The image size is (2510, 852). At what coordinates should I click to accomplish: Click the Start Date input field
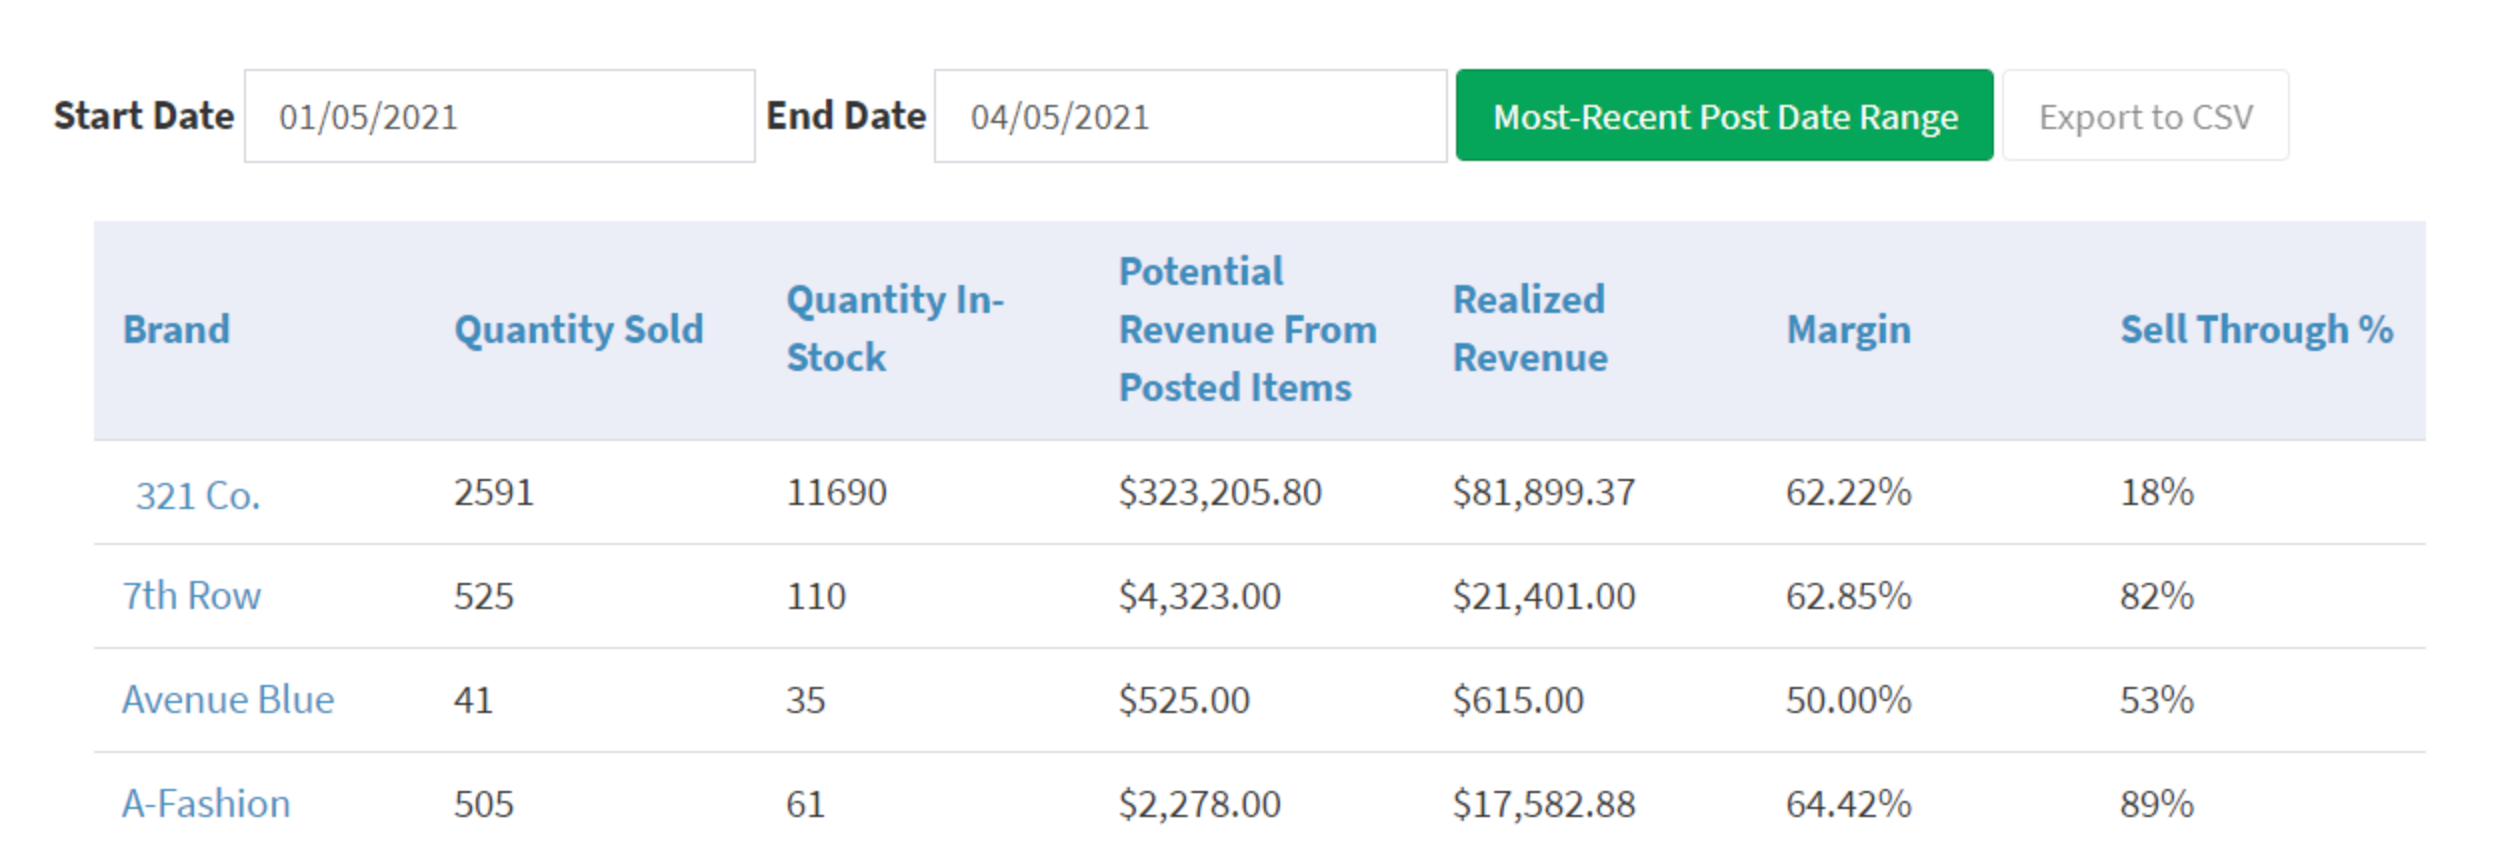[x=499, y=116]
